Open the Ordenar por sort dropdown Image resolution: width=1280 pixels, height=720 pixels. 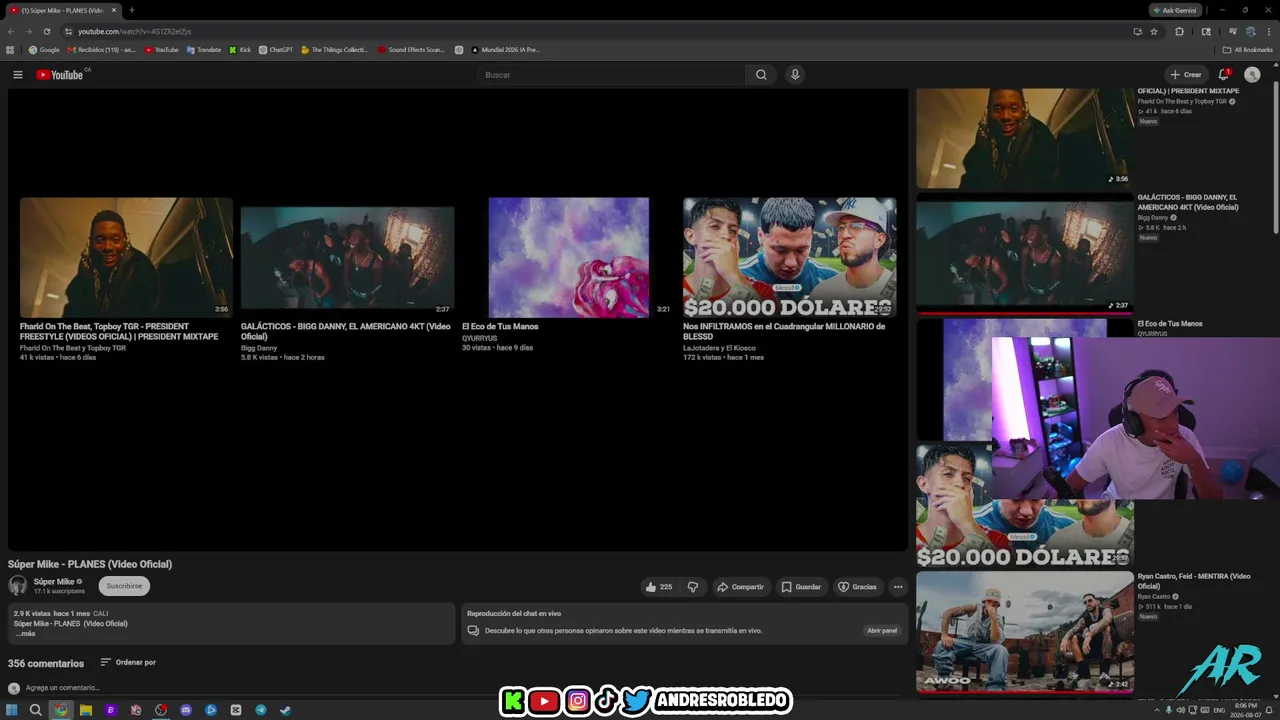pyautogui.click(x=128, y=662)
